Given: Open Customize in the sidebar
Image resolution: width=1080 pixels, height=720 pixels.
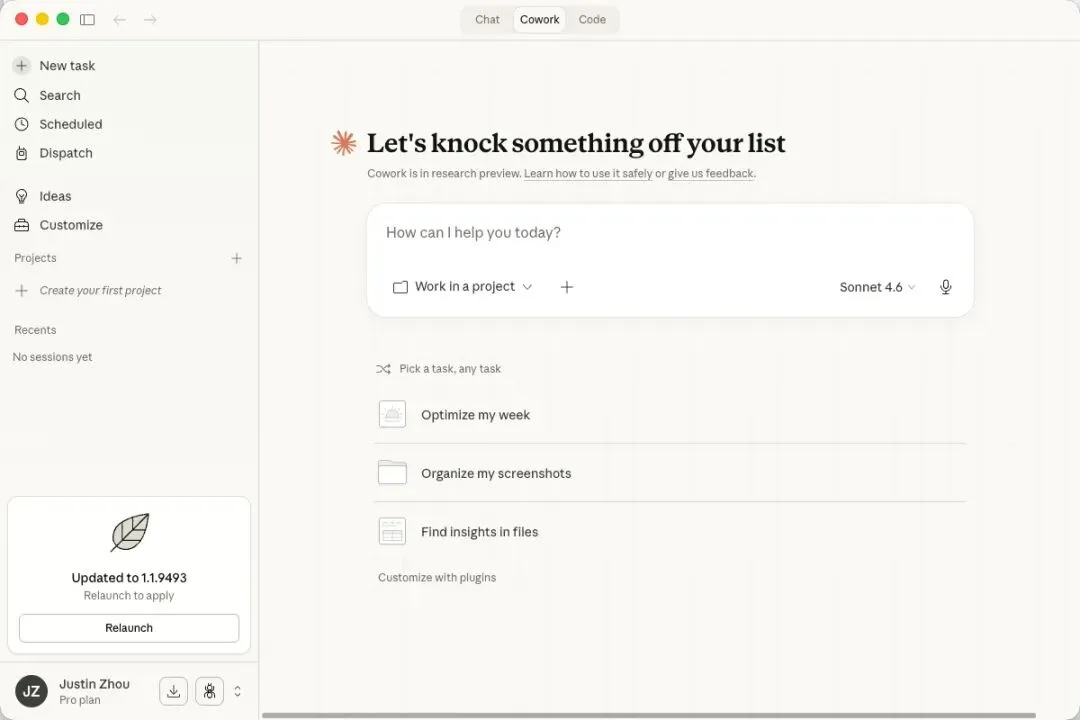Looking at the screenshot, I should (70, 226).
